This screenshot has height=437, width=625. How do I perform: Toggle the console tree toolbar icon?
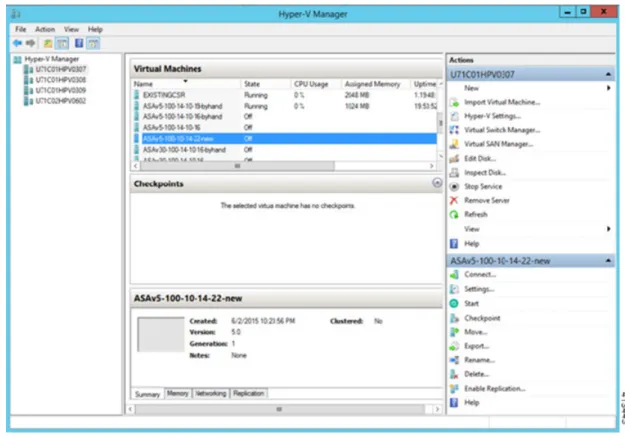click(x=62, y=43)
